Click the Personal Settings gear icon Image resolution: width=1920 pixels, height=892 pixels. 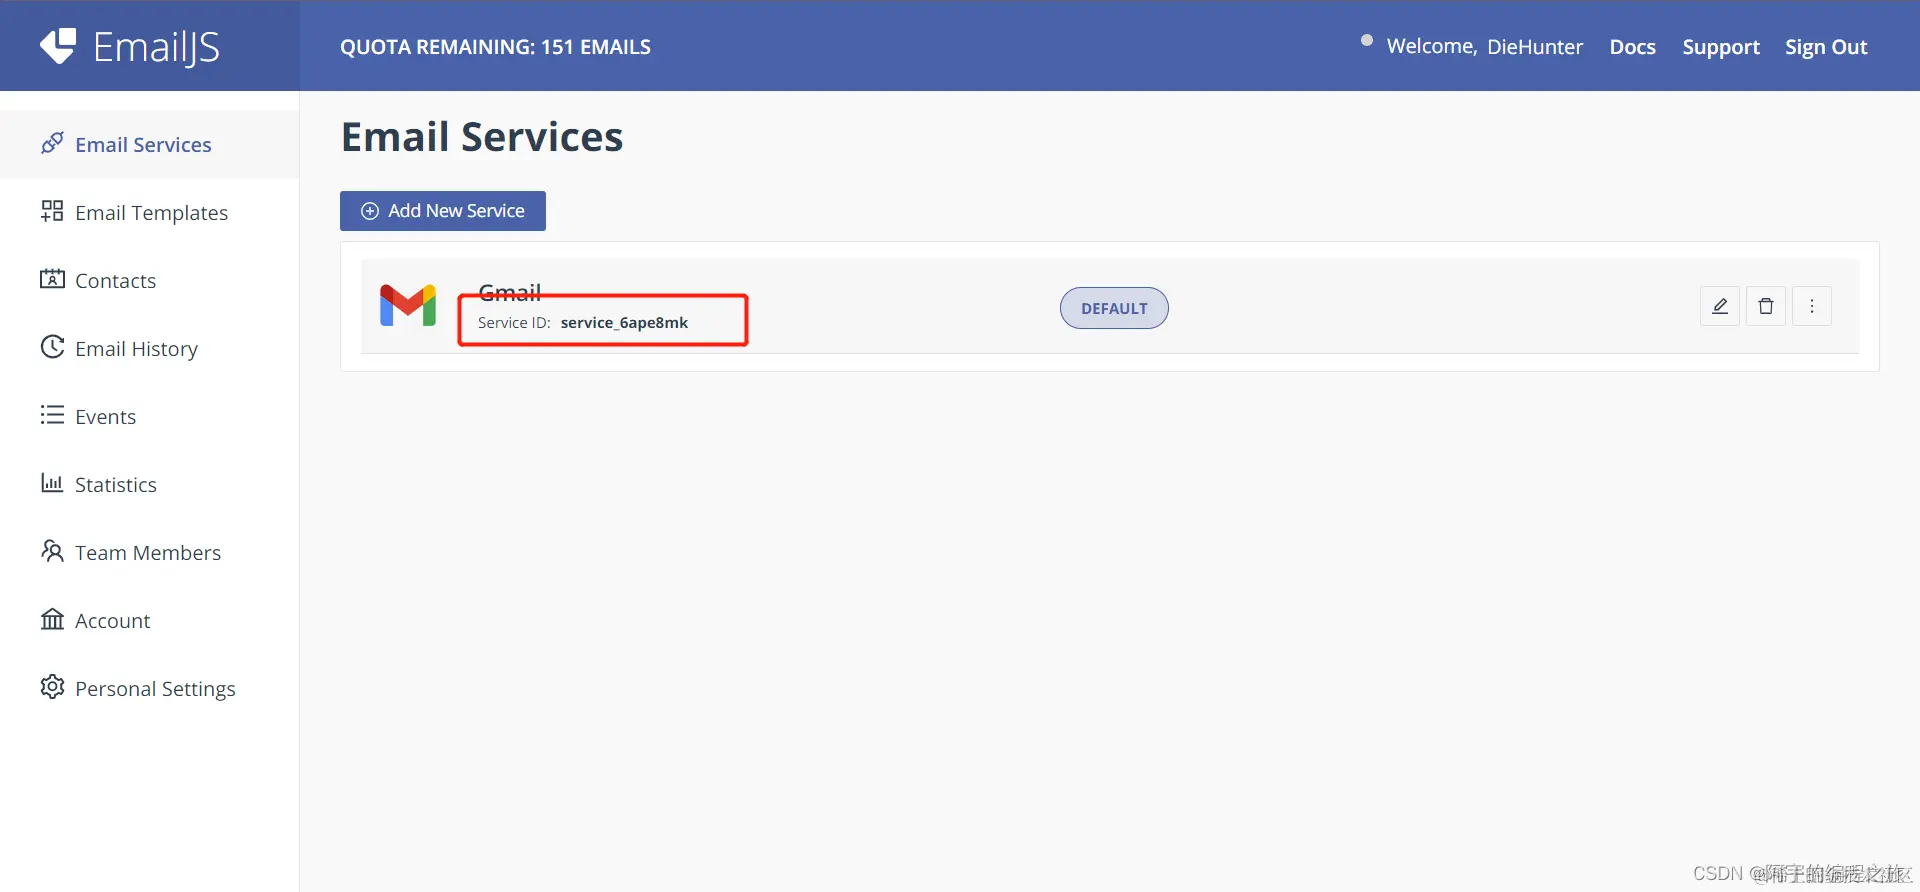coord(52,687)
